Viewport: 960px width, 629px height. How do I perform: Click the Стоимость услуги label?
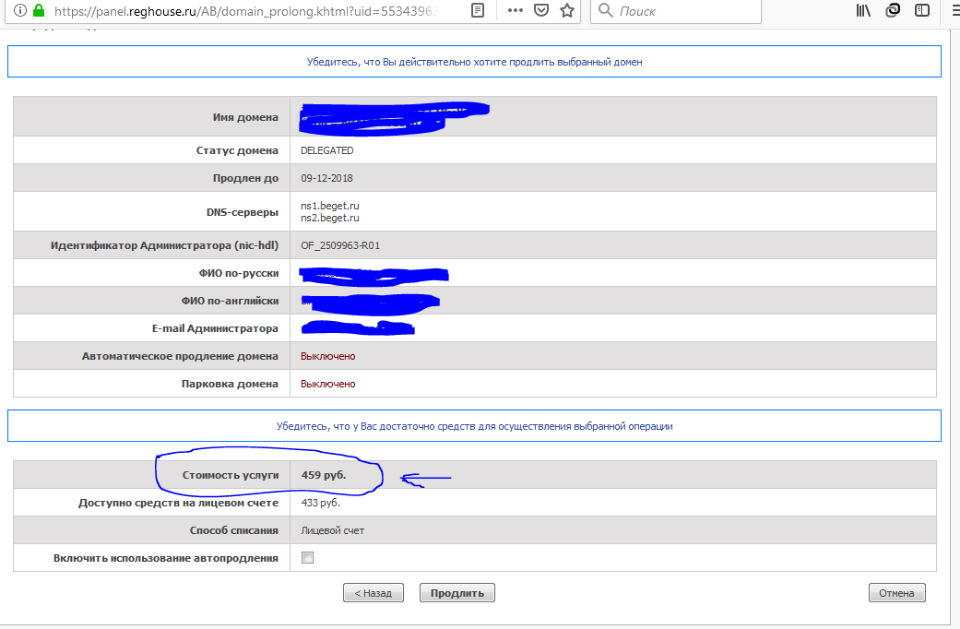(230, 475)
